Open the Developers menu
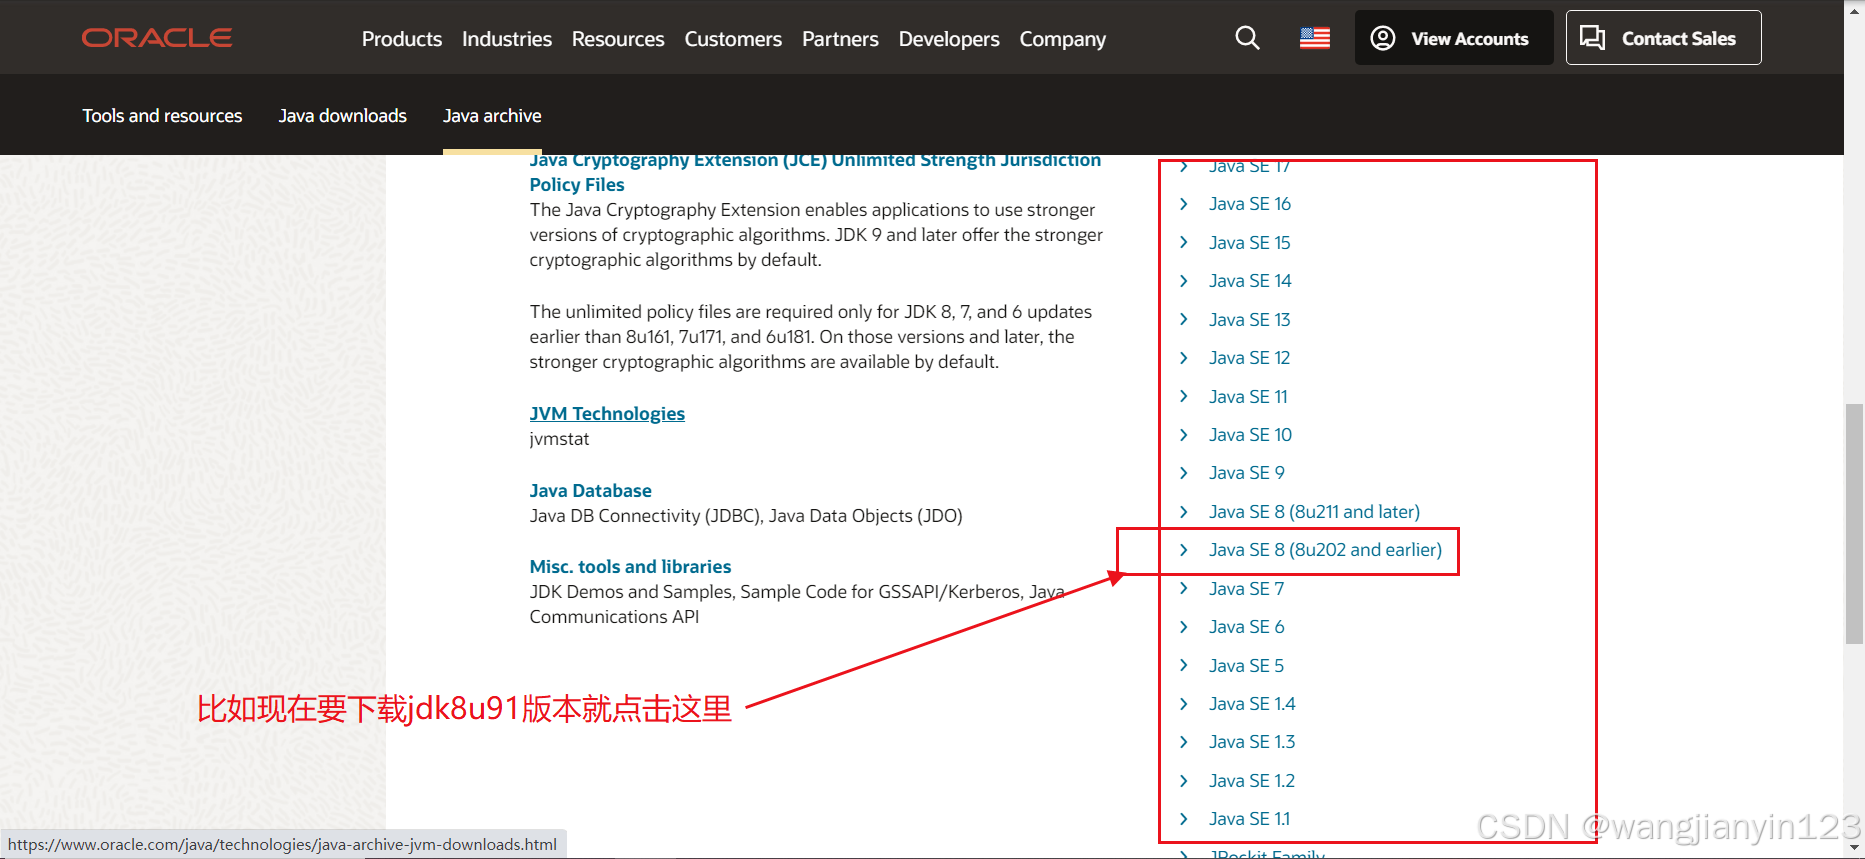 (949, 39)
